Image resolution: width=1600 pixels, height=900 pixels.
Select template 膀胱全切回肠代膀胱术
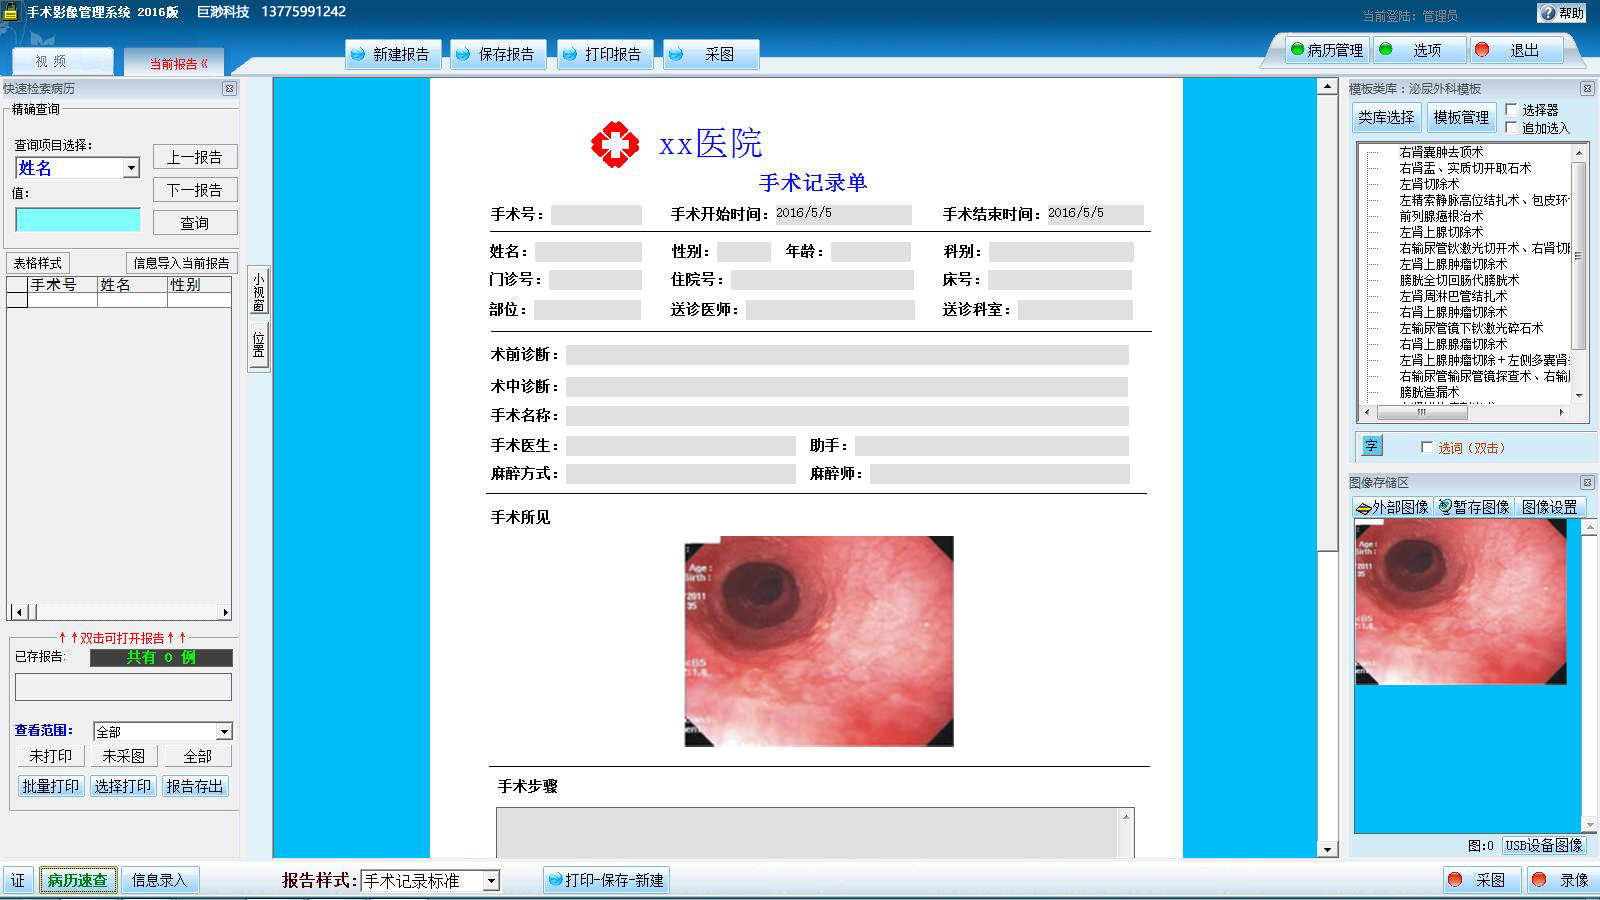[1459, 280]
